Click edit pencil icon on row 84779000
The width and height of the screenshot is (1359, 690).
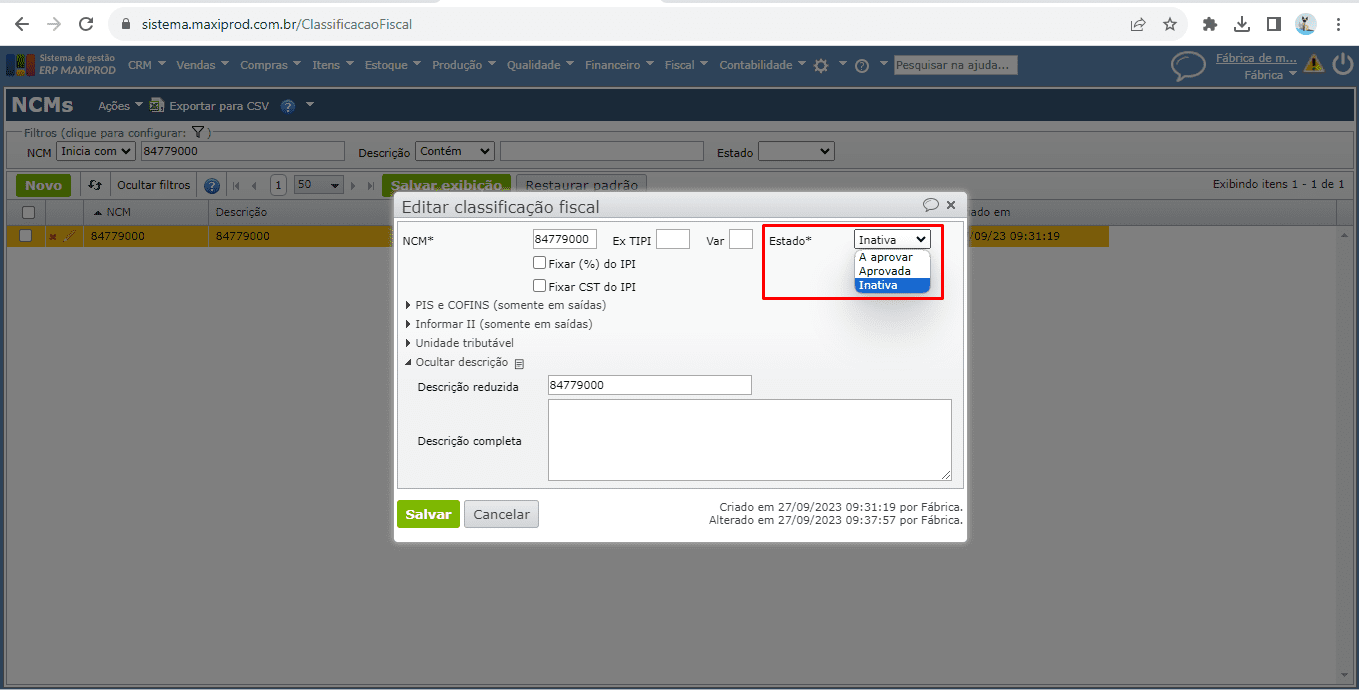point(69,236)
